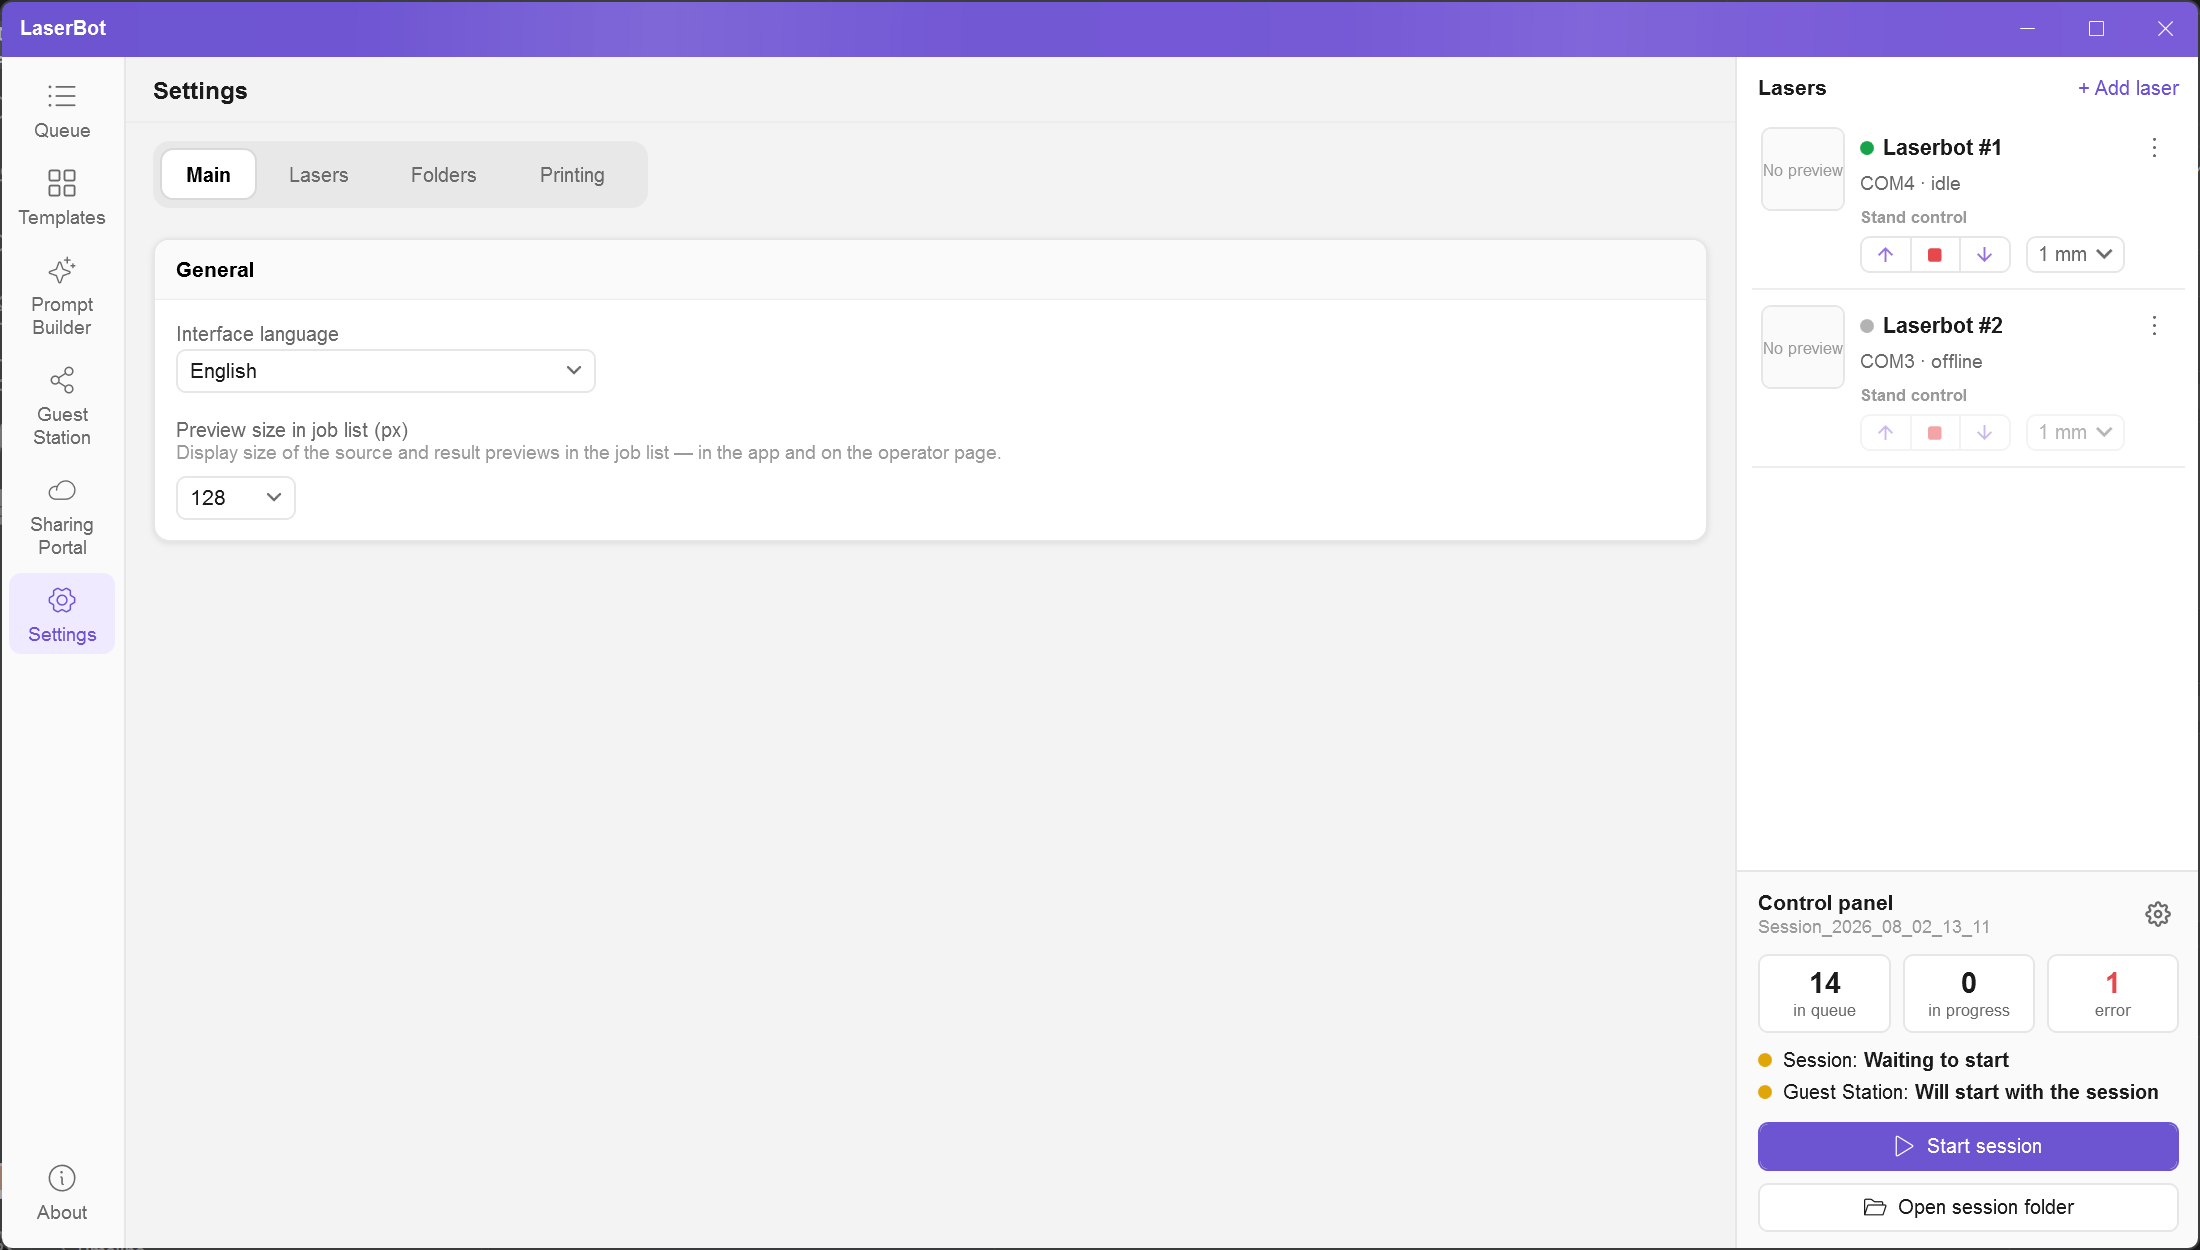
Task: Open the Templates sidebar section
Action: (x=62, y=198)
